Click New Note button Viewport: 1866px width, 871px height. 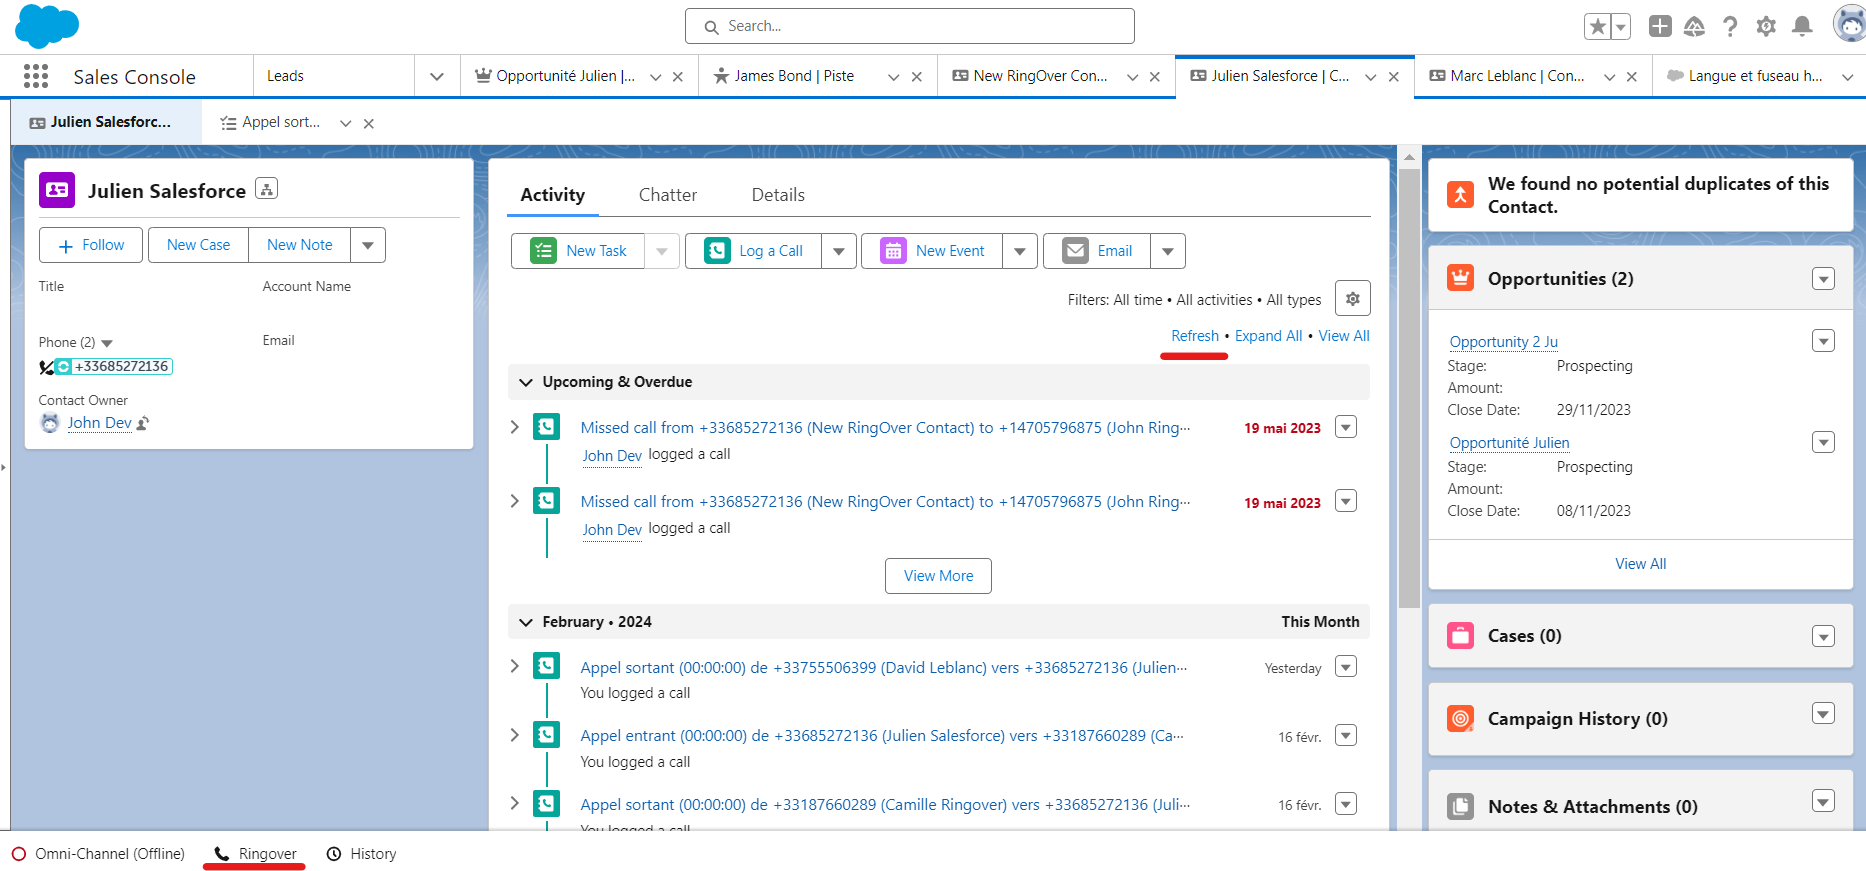tap(299, 245)
